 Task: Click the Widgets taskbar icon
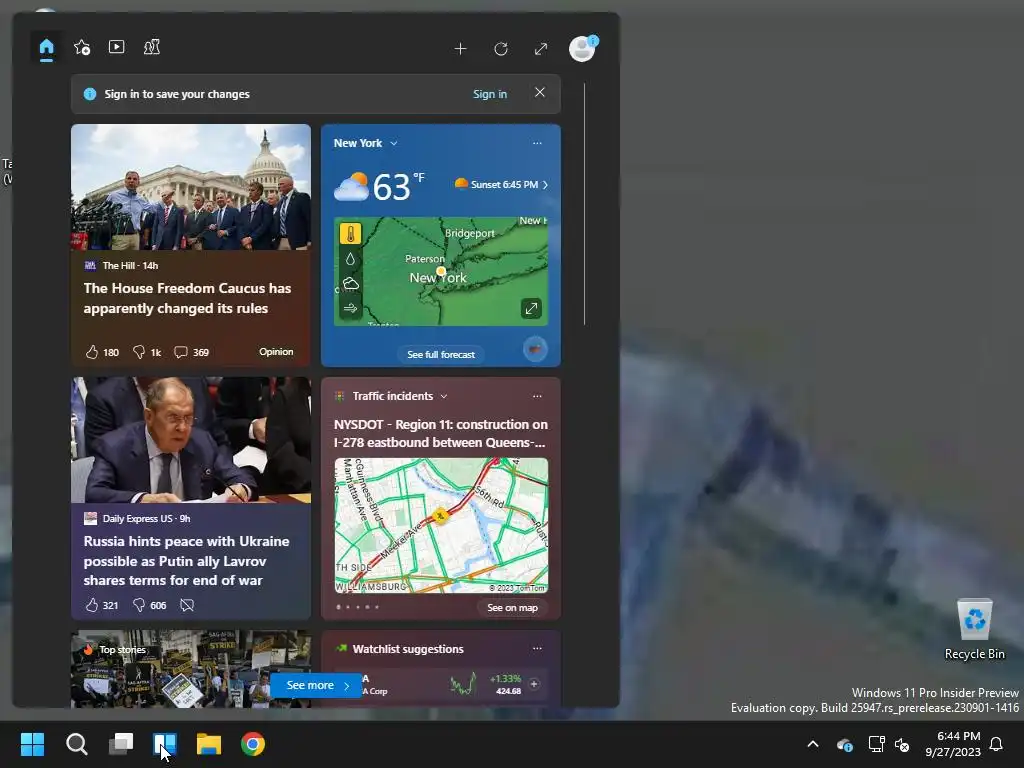point(165,744)
